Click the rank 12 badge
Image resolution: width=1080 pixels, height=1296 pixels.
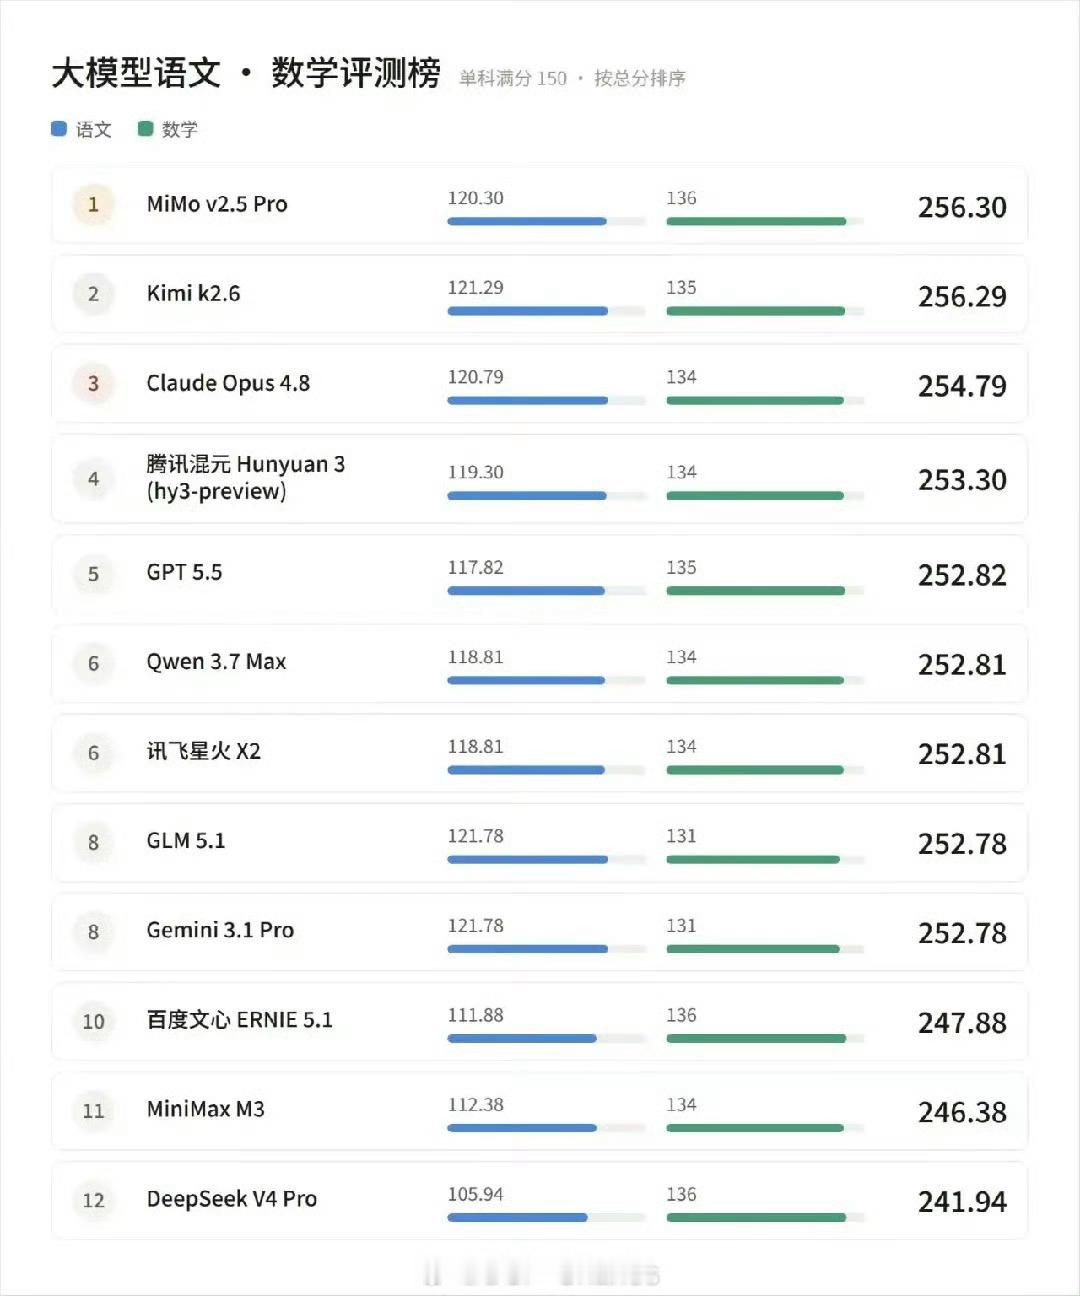[93, 1200]
